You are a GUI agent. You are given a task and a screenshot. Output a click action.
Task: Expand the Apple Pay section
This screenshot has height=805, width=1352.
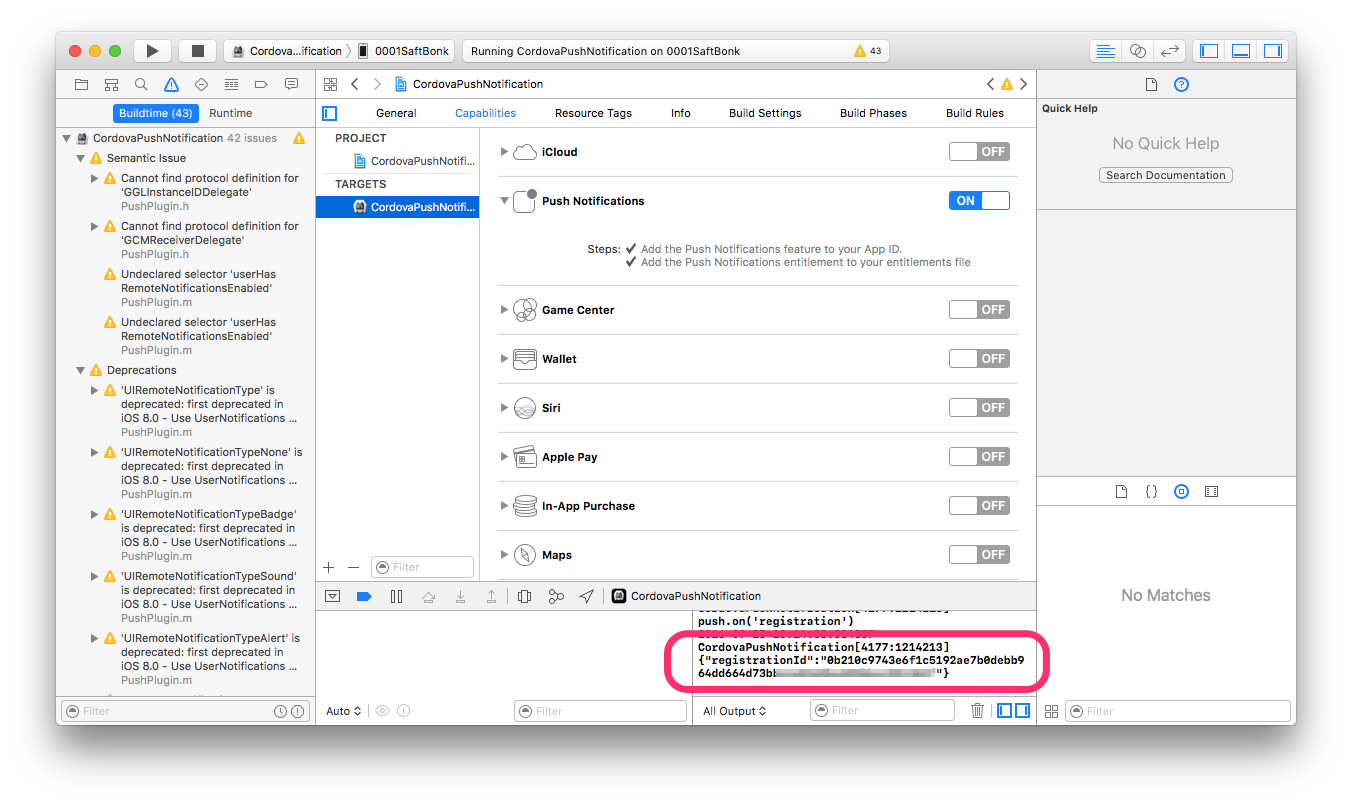(504, 457)
